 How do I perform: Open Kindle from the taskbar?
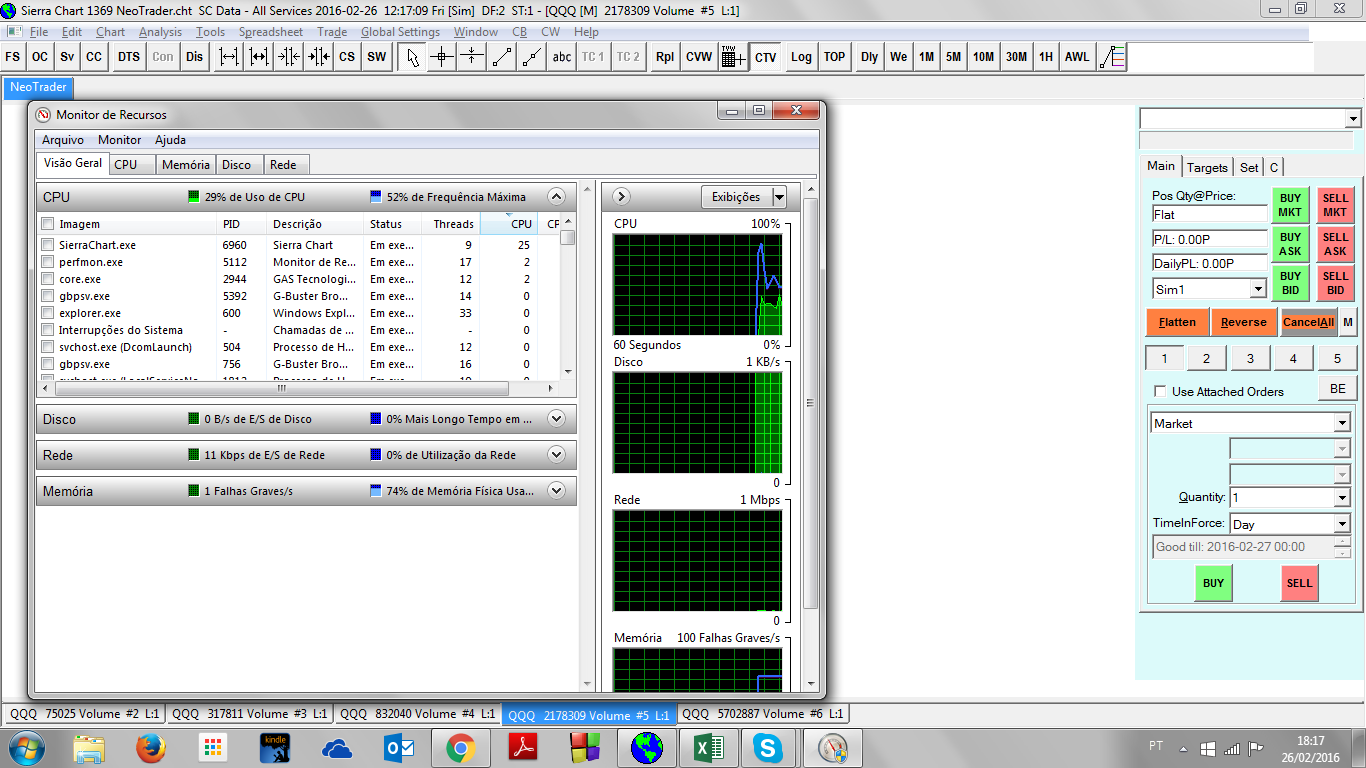coord(274,747)
